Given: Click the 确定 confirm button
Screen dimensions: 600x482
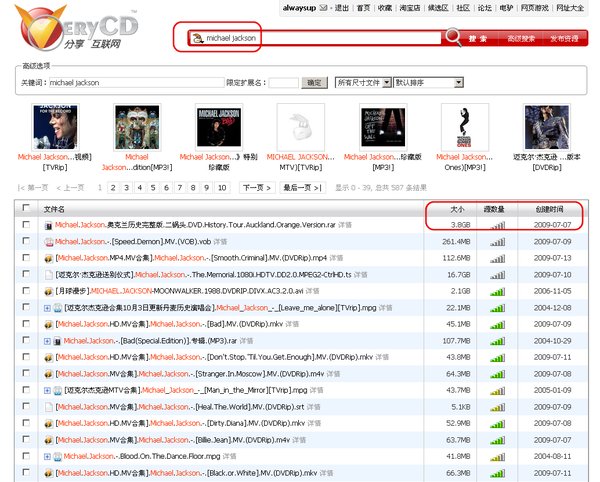Looking at the screenshot, I should click(315, 83).
